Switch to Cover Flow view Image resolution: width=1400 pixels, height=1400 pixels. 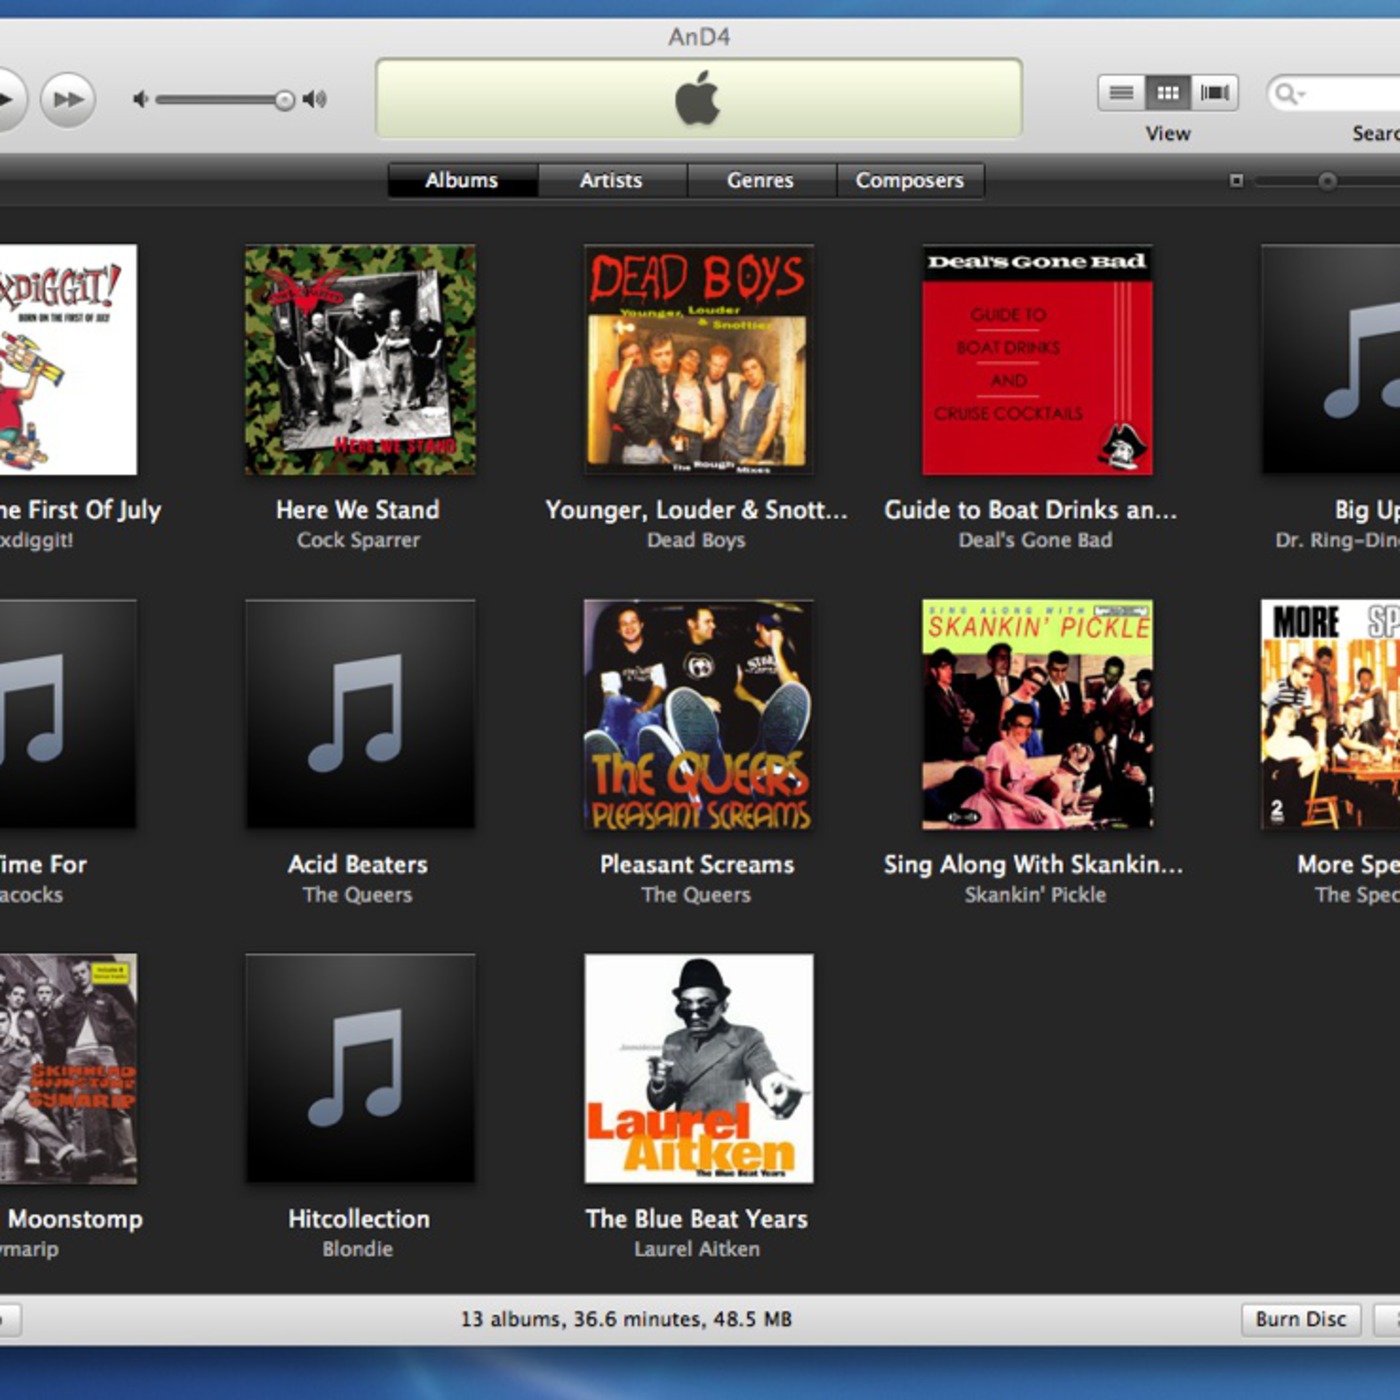coord(1214,93)
